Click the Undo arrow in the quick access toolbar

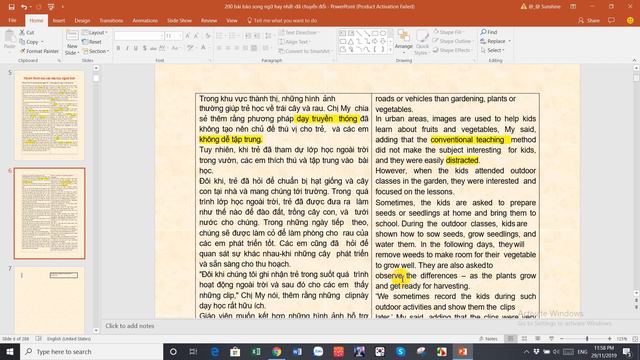point(24,7)
